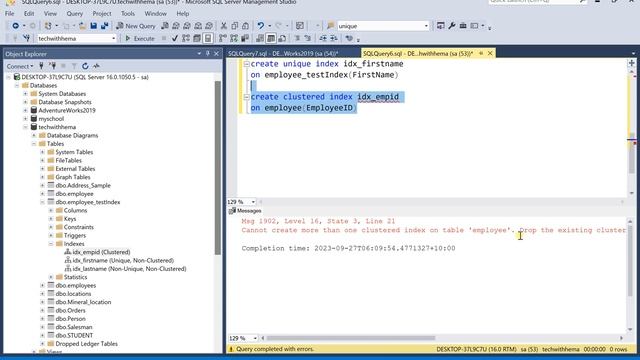Click the Cut scissors icon
The width and height of the screenshot is (640, 360).
coord(224,26)
